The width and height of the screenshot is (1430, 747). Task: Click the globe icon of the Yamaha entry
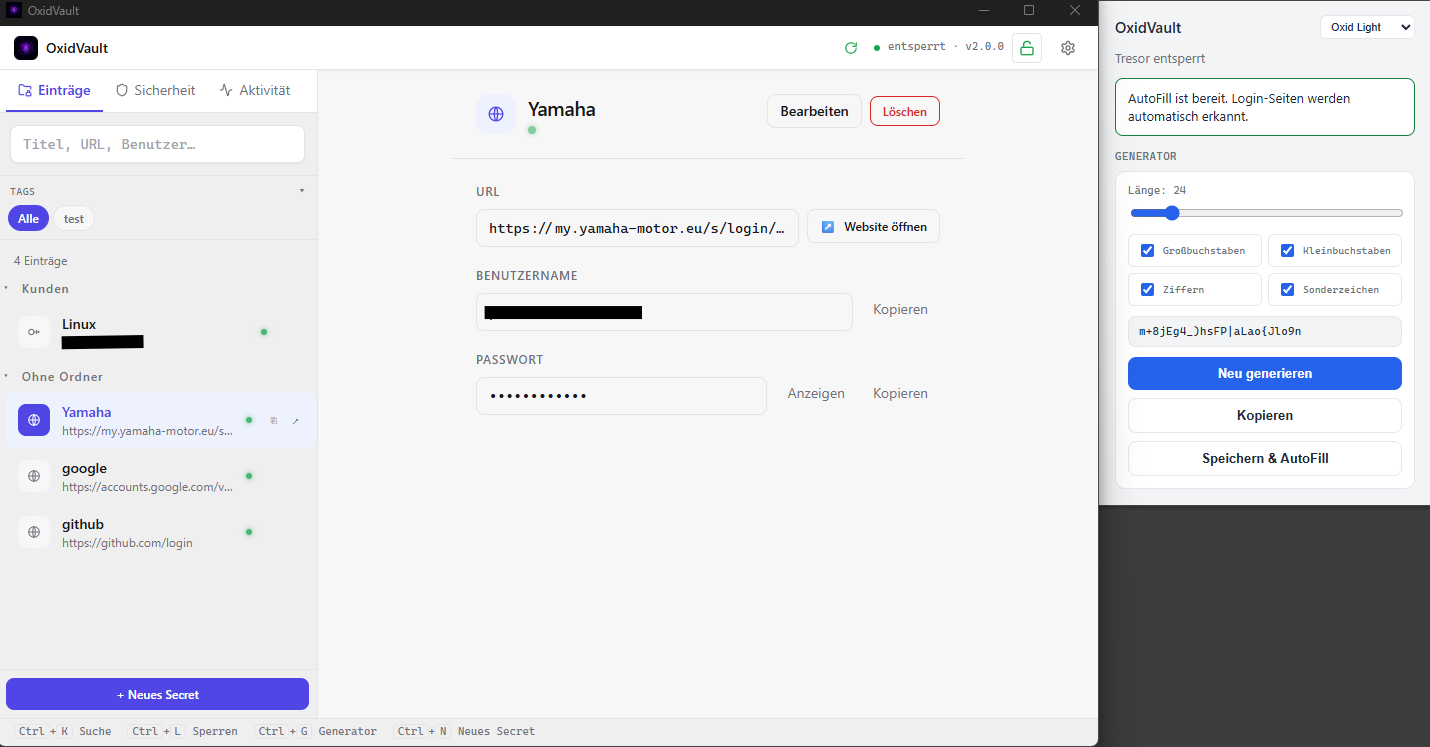pyautogui.click(x=34, y=420)
